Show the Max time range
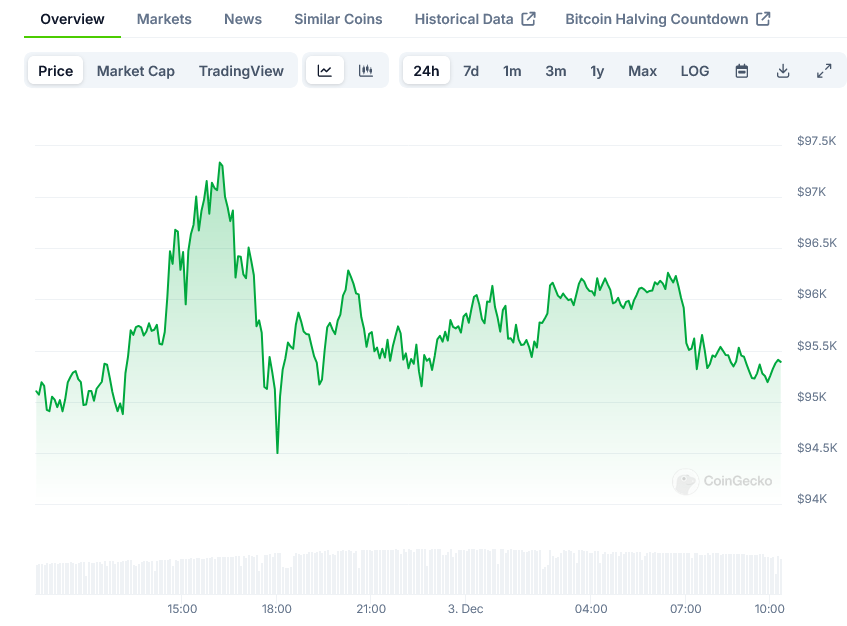This screenshot has height=626, width=847. click(x=642, y=71)
